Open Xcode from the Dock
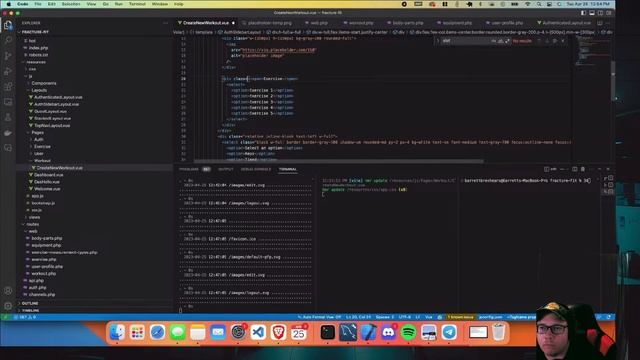Image resolution: width=640 pixels, height=360 pixels. 368,332
